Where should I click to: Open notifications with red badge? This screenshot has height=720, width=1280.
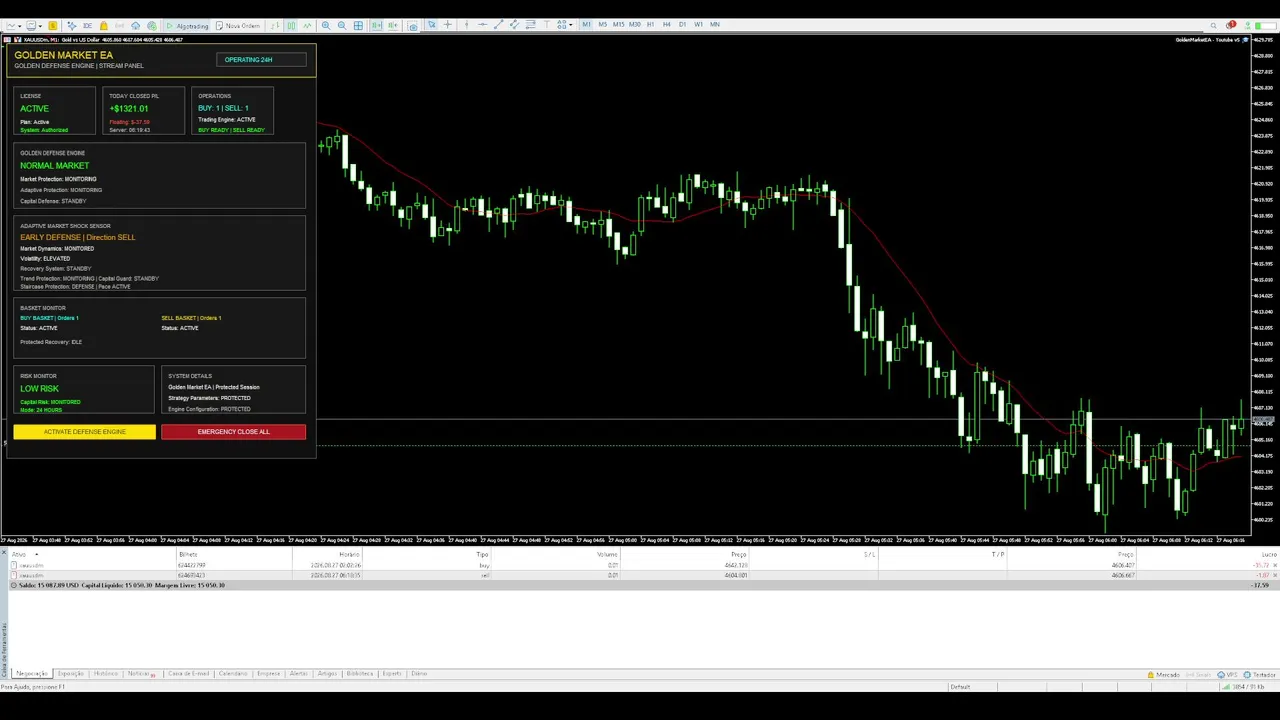[x=1231, y=25]
